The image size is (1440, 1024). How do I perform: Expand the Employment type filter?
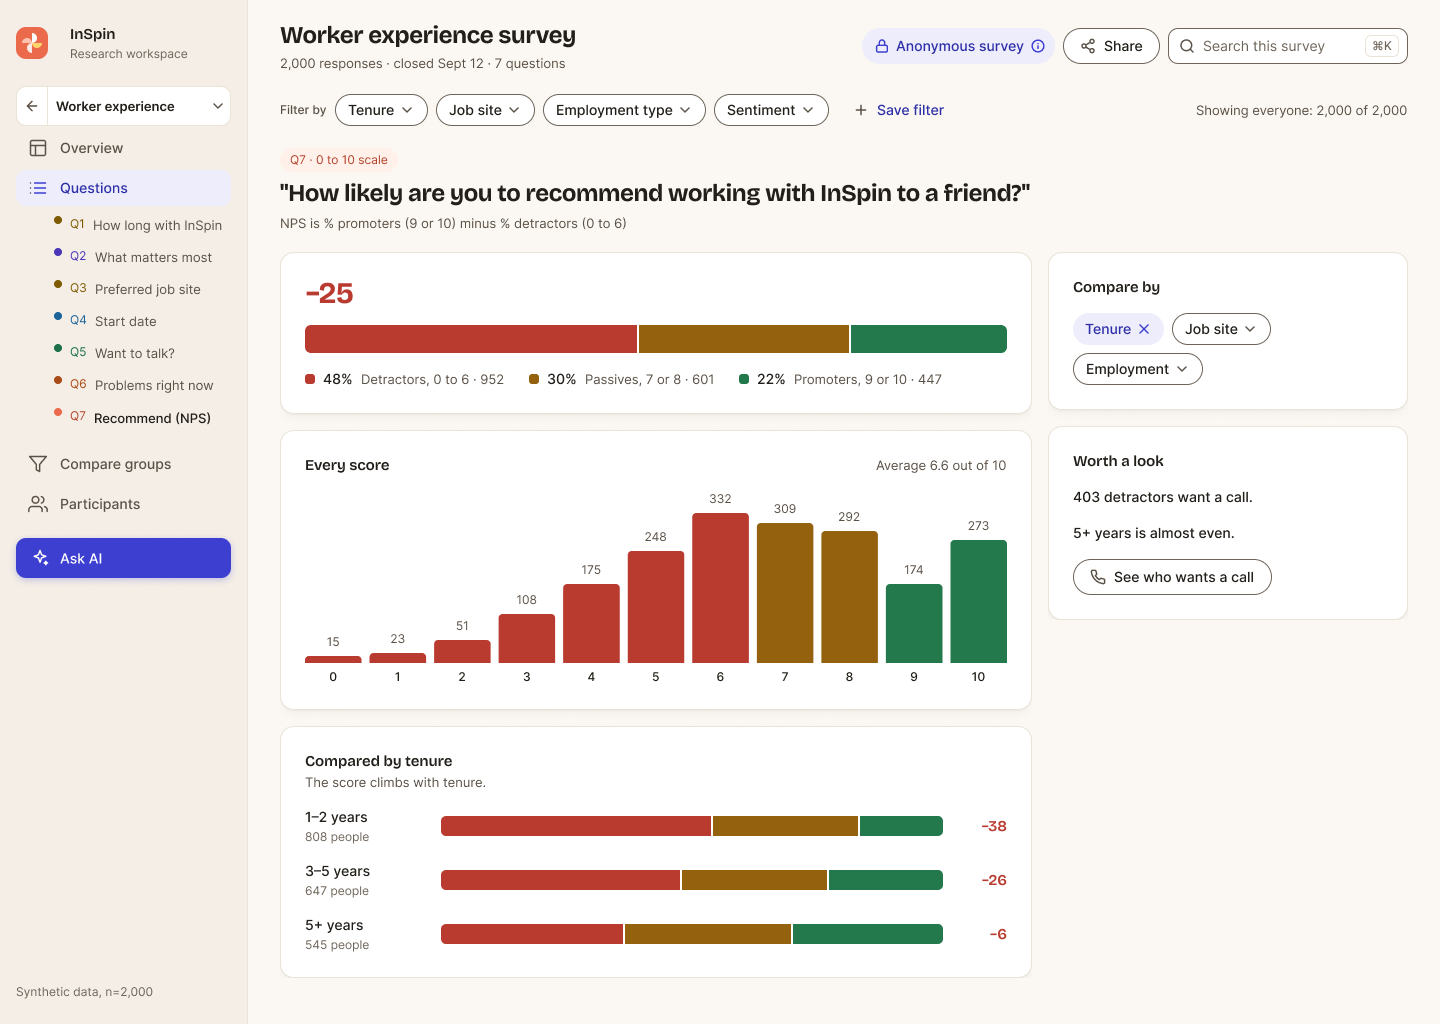624,110
